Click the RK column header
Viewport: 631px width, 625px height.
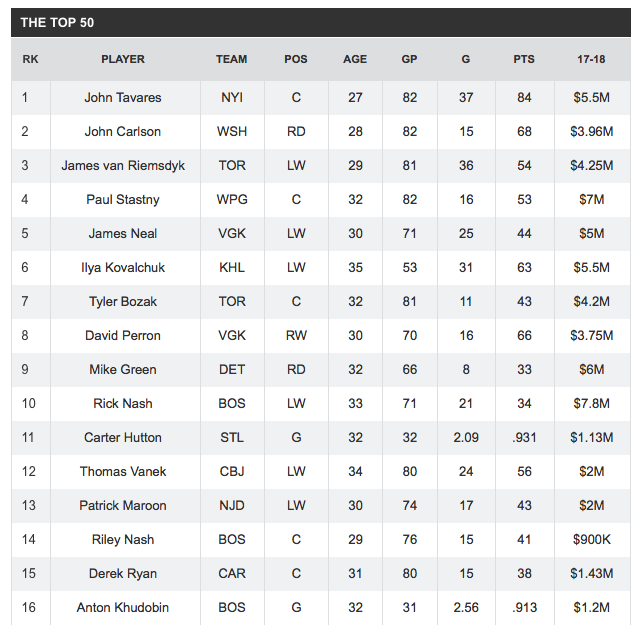point(30,59)
